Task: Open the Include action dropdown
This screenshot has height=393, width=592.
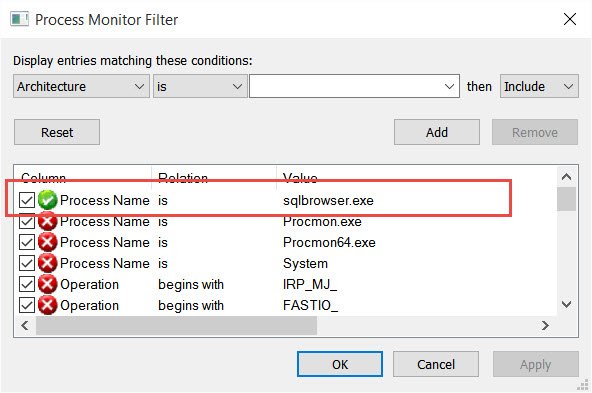Action: click(539, 86)
